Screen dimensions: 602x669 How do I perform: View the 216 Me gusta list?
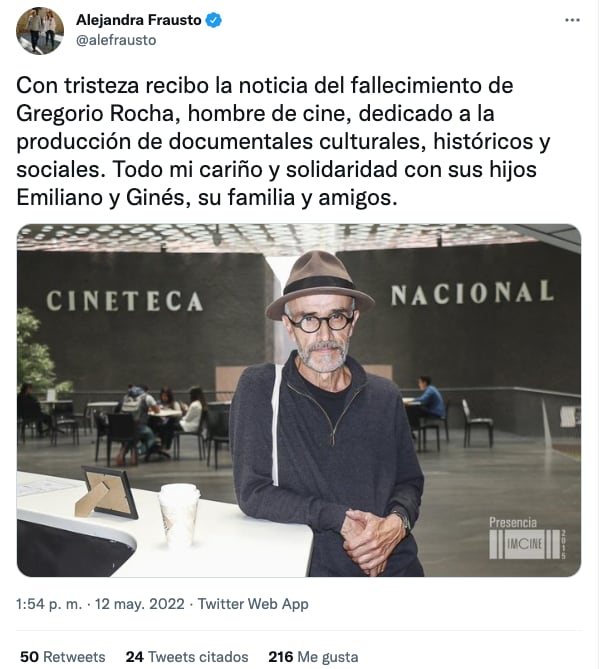pyautogui.click(x=313, y=657)
